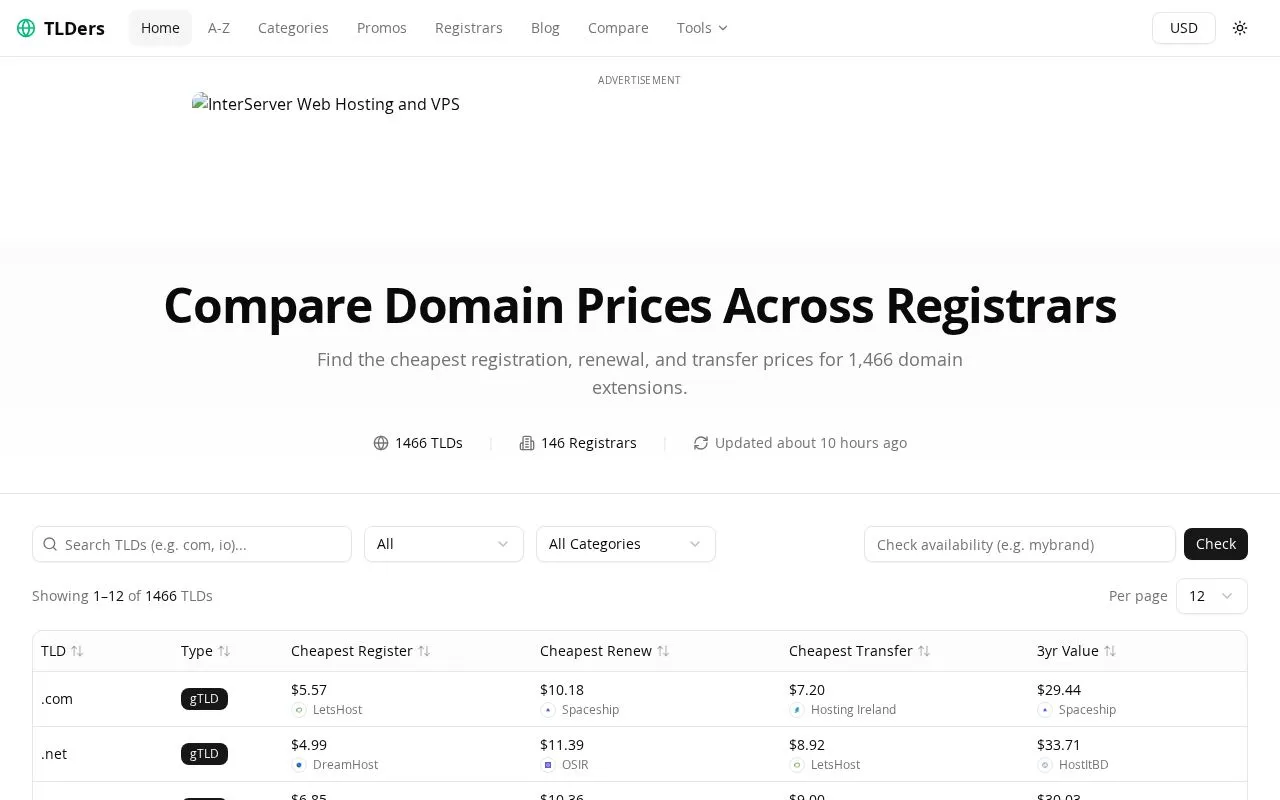This screenshot has height=800, width=1280.
Task: Focus the Check availability input field
Action: point(1020,544)
